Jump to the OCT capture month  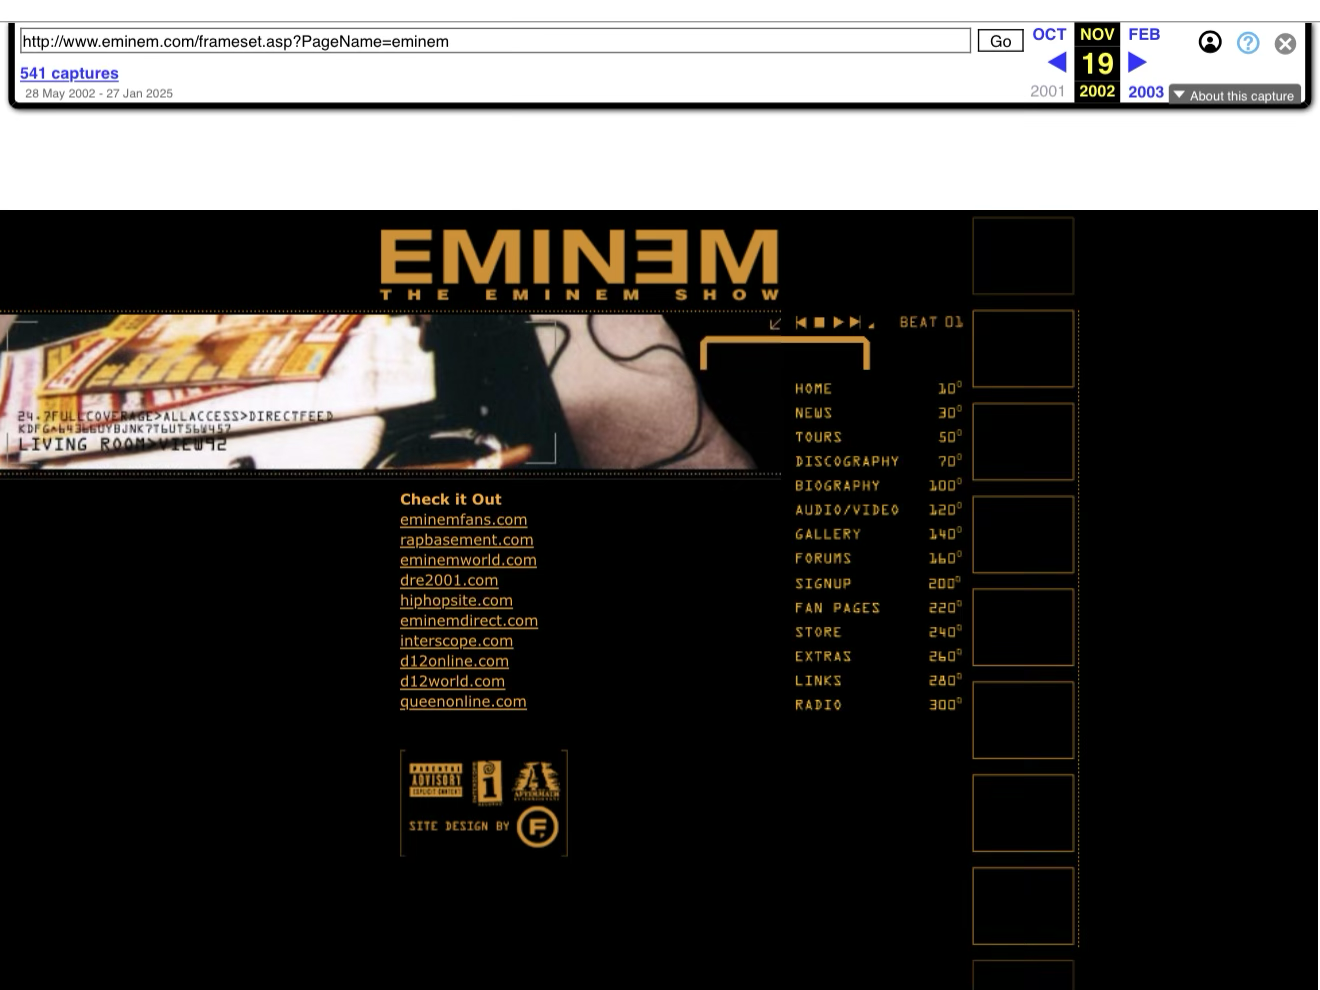(x=1049, y=34)
